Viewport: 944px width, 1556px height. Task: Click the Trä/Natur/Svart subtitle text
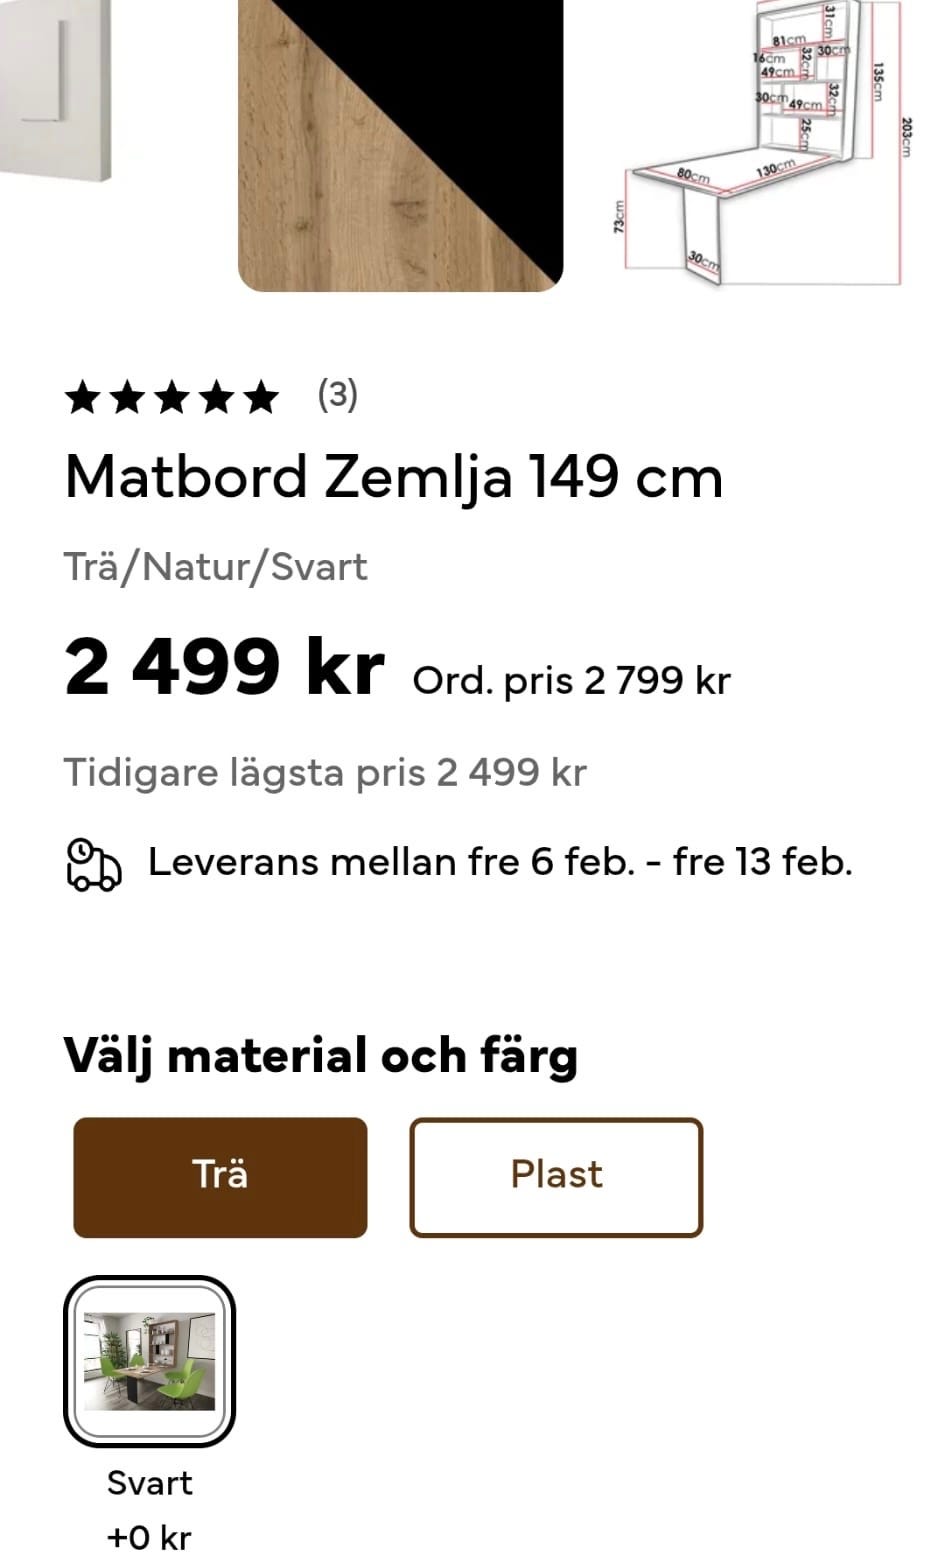point(216,567)
